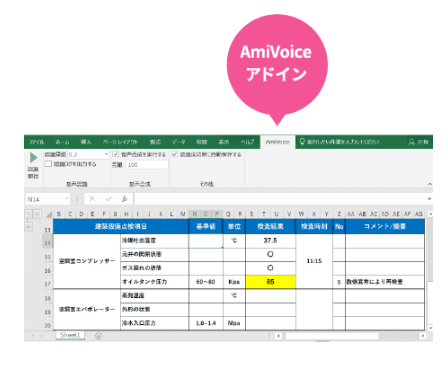Click the 基準値 header cell
This screenshot has height=376, width=448.
pyautogui.click(x=206, y=227)
